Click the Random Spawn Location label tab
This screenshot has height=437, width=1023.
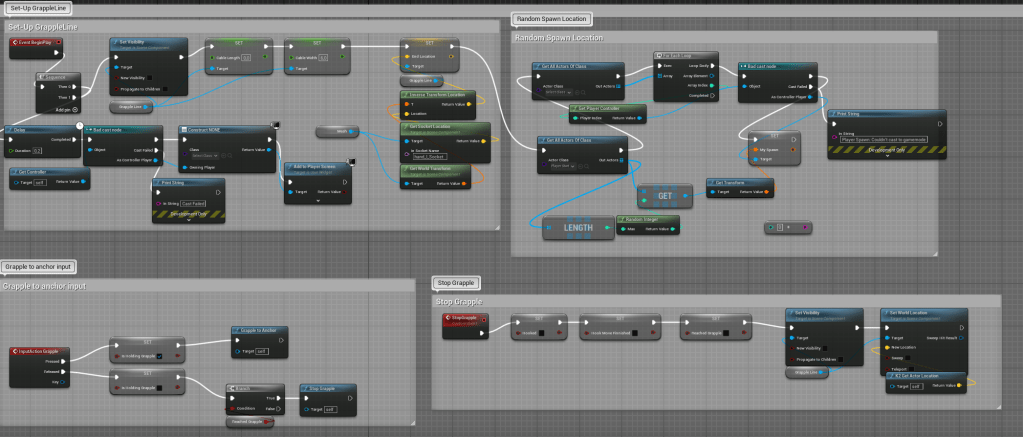pos(551,19)
